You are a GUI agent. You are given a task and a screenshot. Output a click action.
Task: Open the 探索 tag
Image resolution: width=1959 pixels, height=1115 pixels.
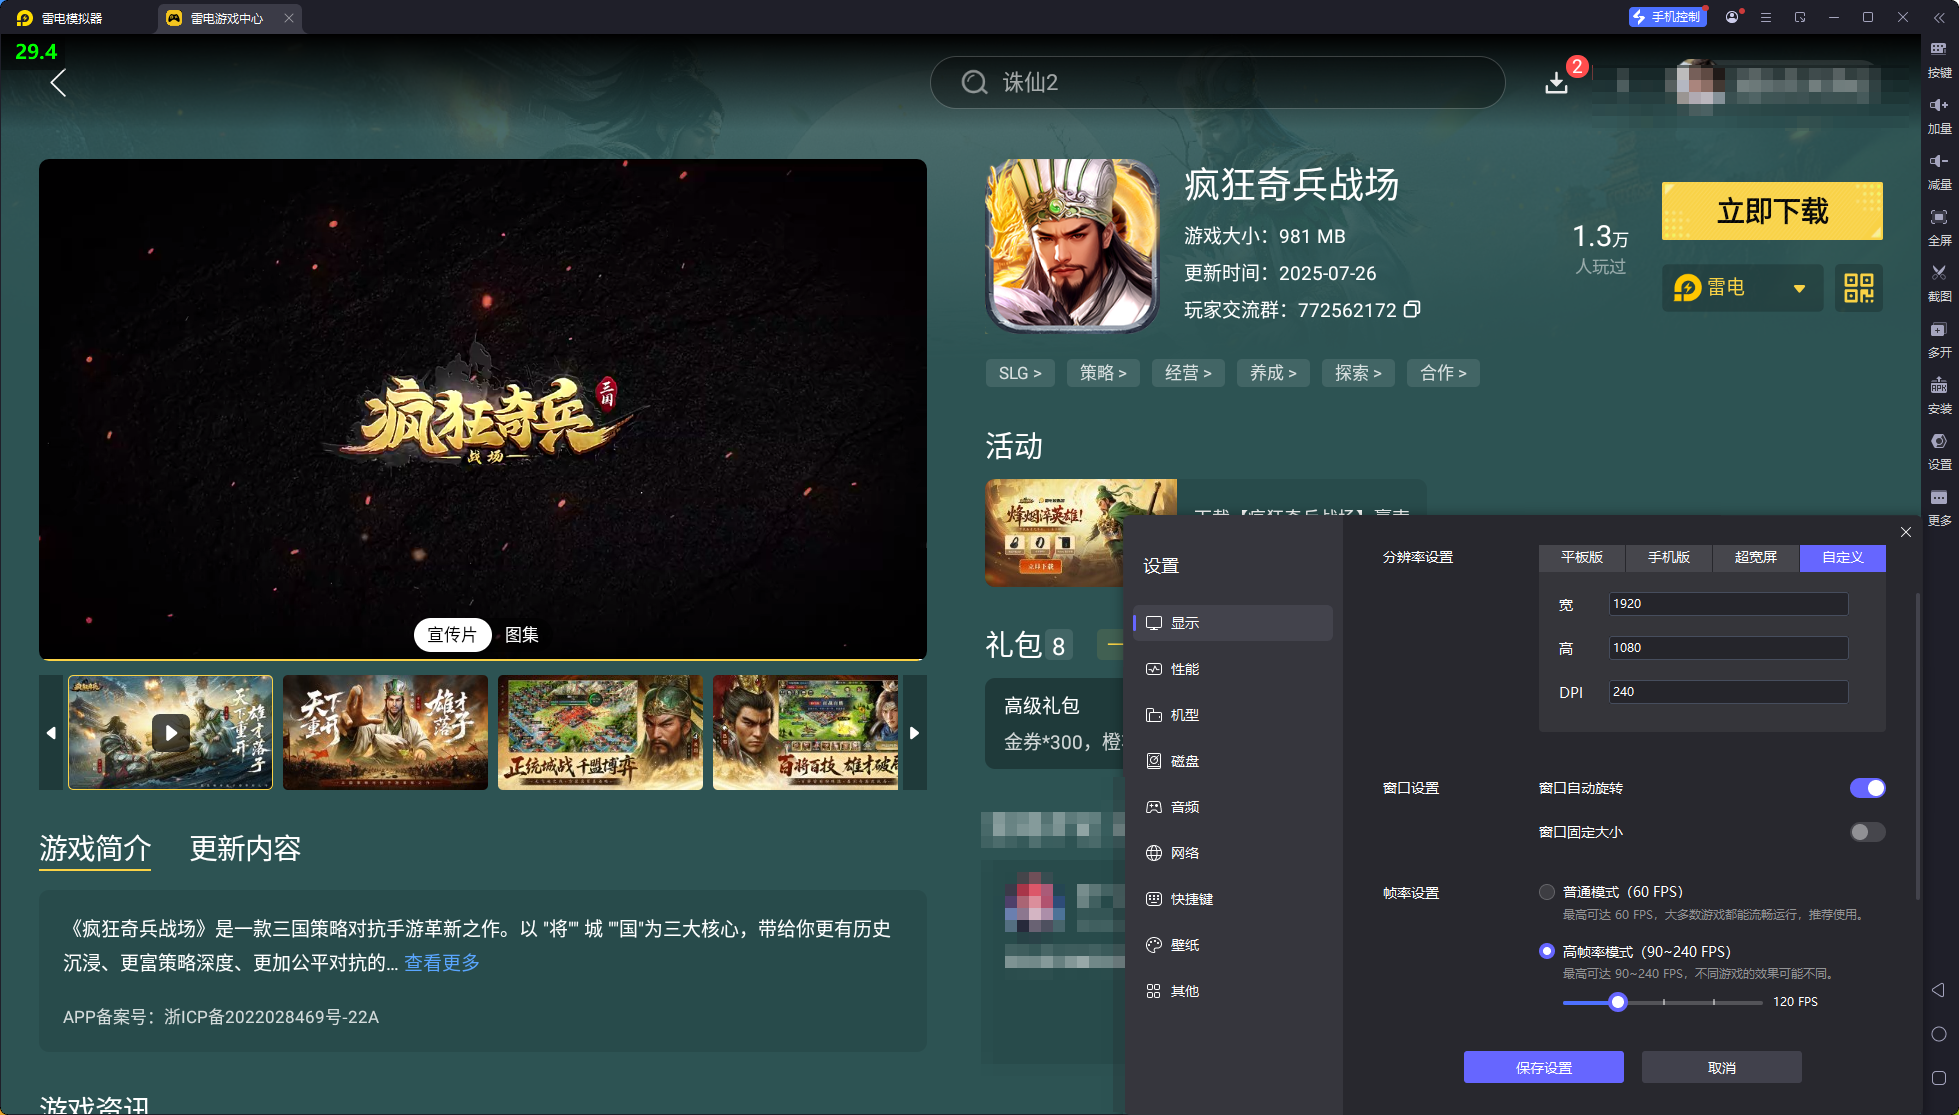coord(1358,373)
